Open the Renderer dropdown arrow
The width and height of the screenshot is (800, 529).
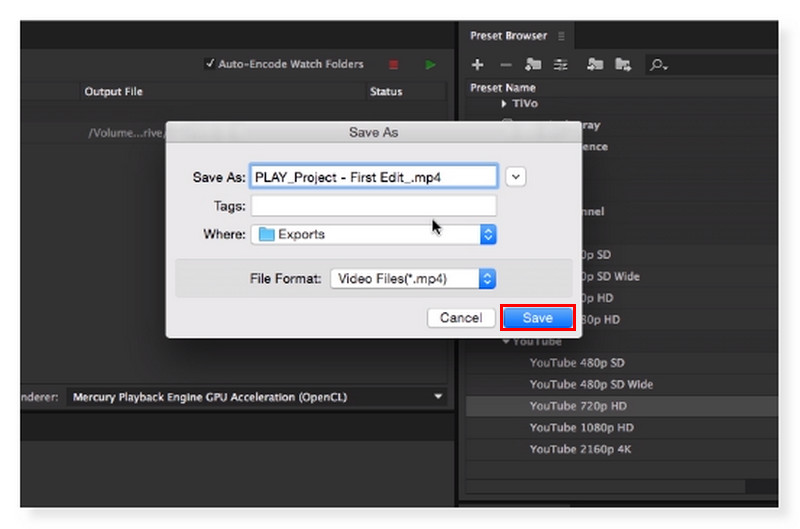point(438,396)
